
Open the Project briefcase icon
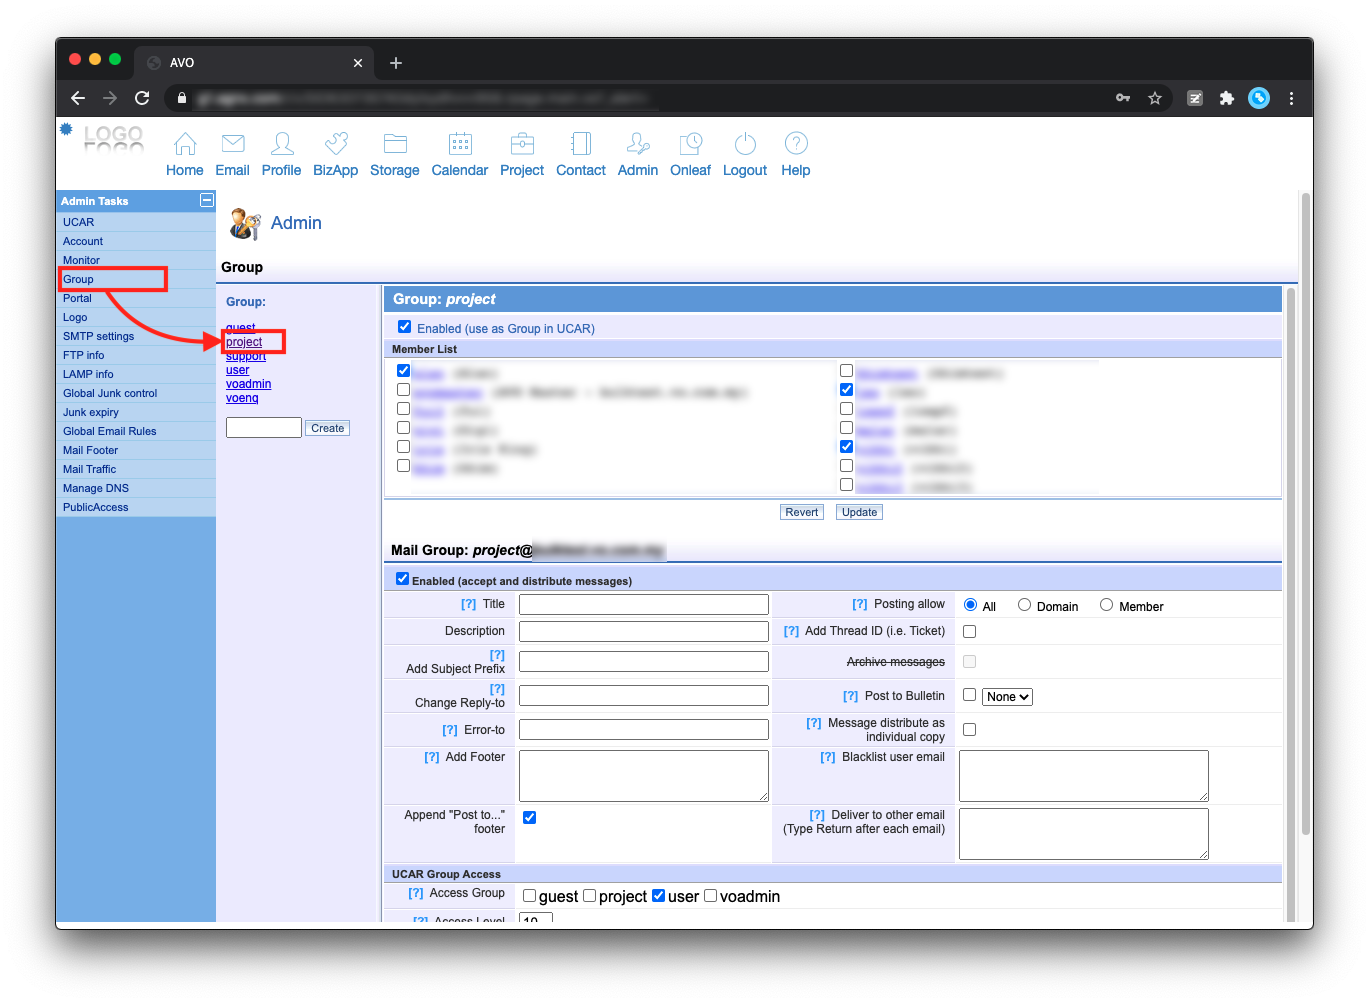pyautogui.click(x=522, y=144)
